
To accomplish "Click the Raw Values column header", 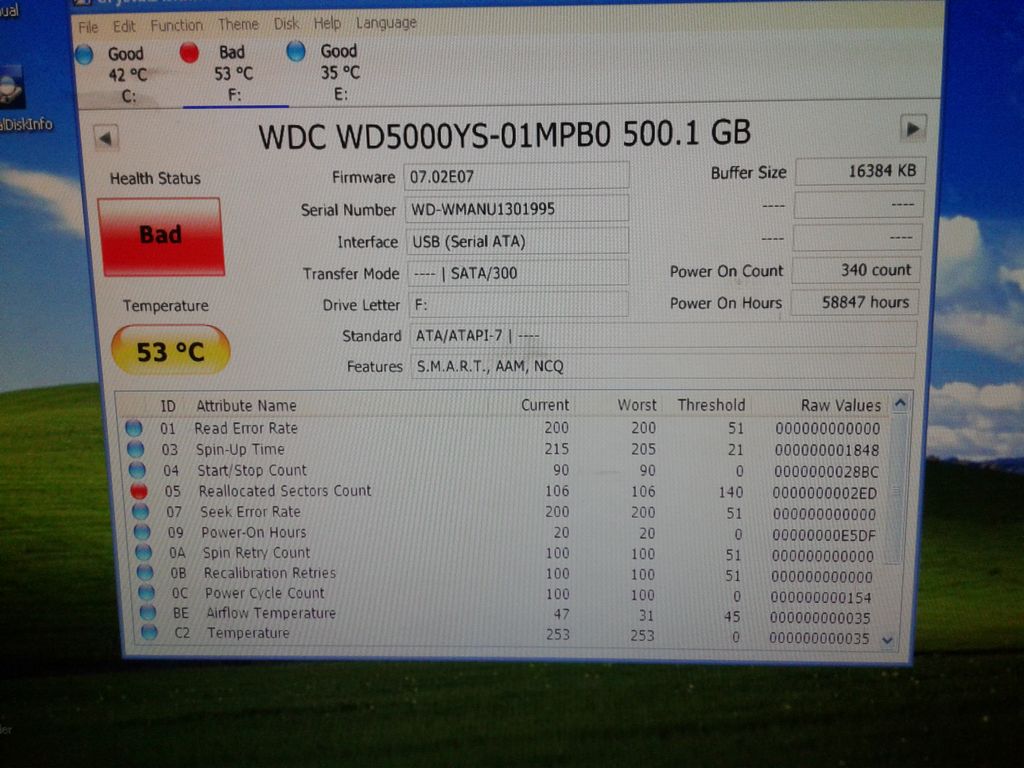I will [840, 406].
